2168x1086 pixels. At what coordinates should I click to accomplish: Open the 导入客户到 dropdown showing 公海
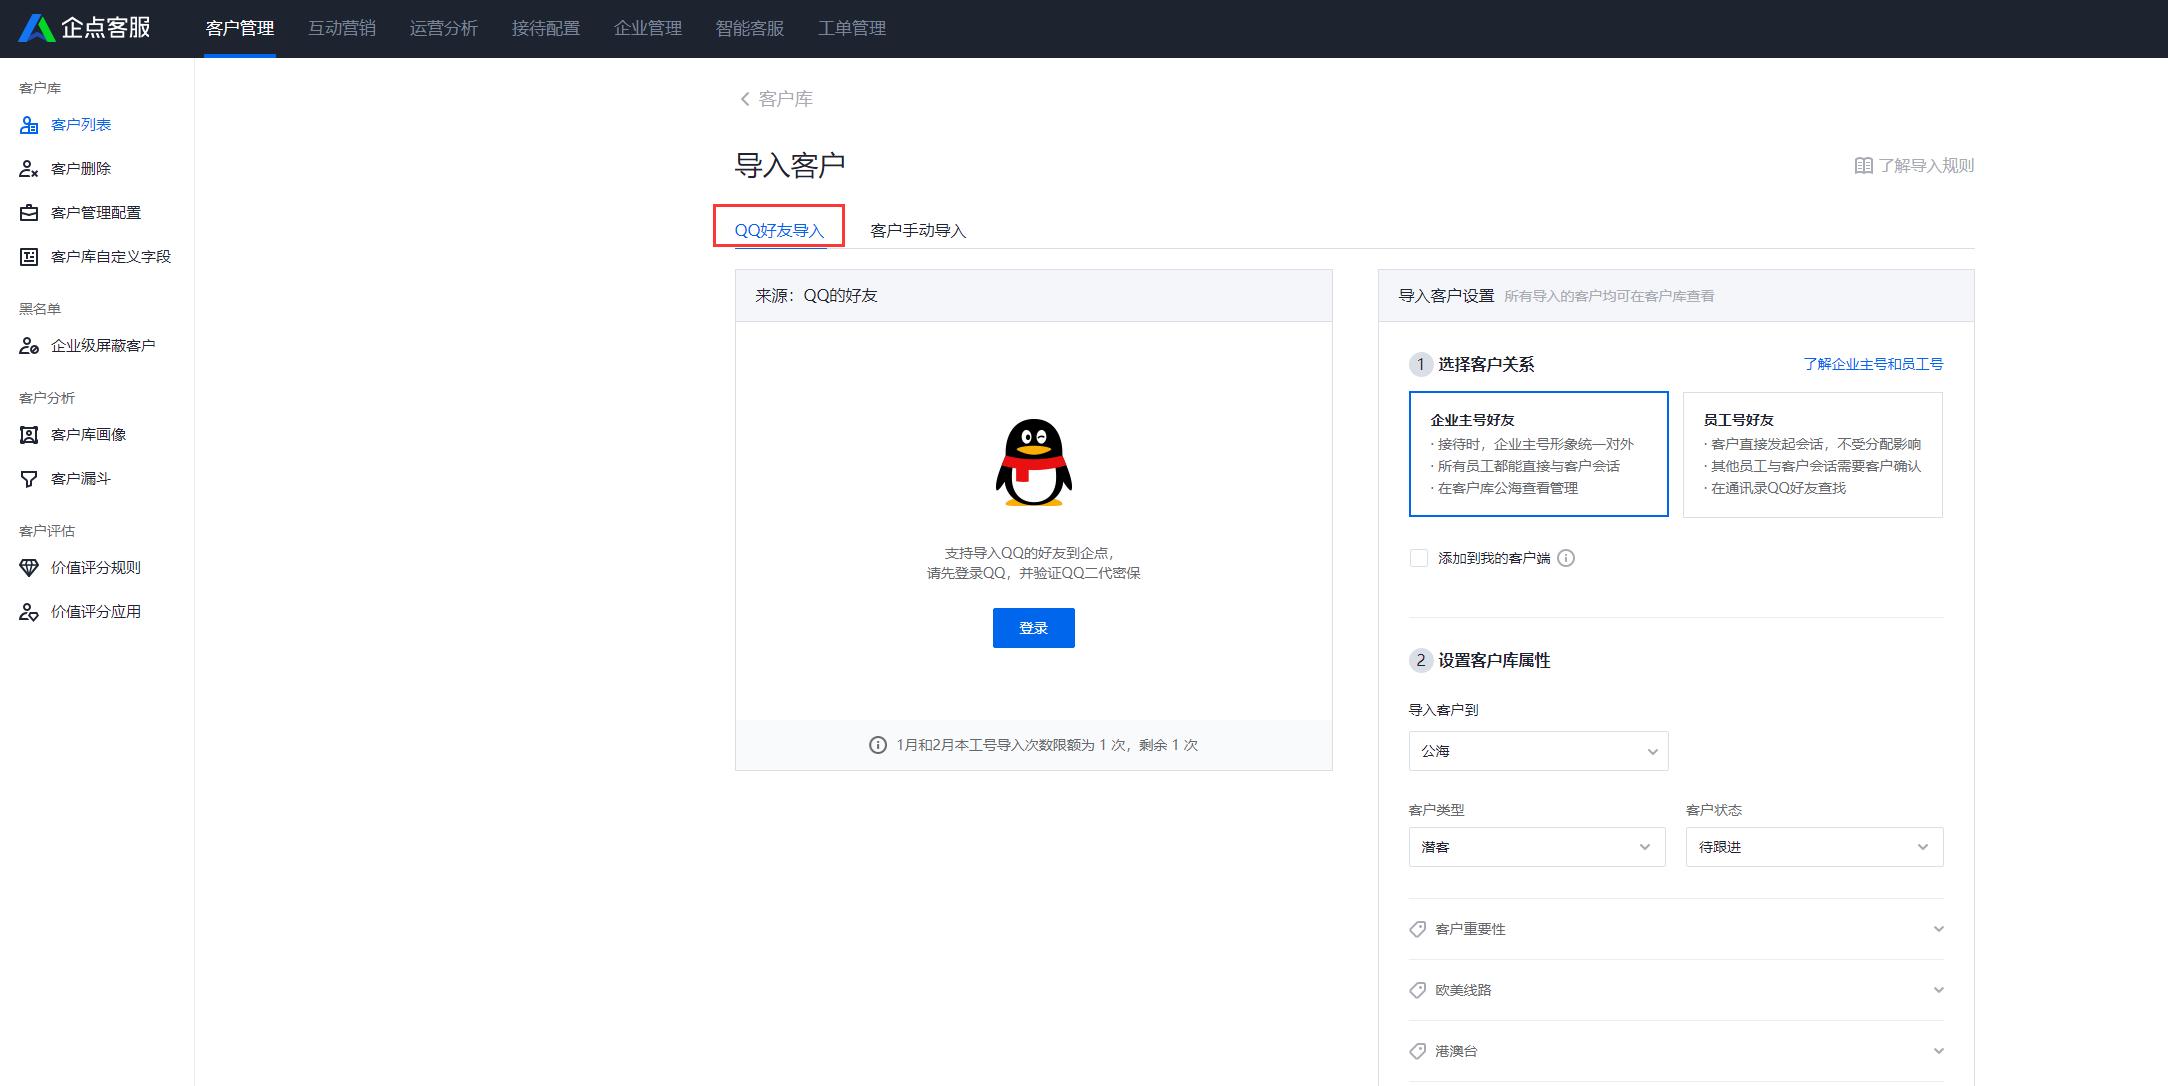click(x=1537, y=751)
